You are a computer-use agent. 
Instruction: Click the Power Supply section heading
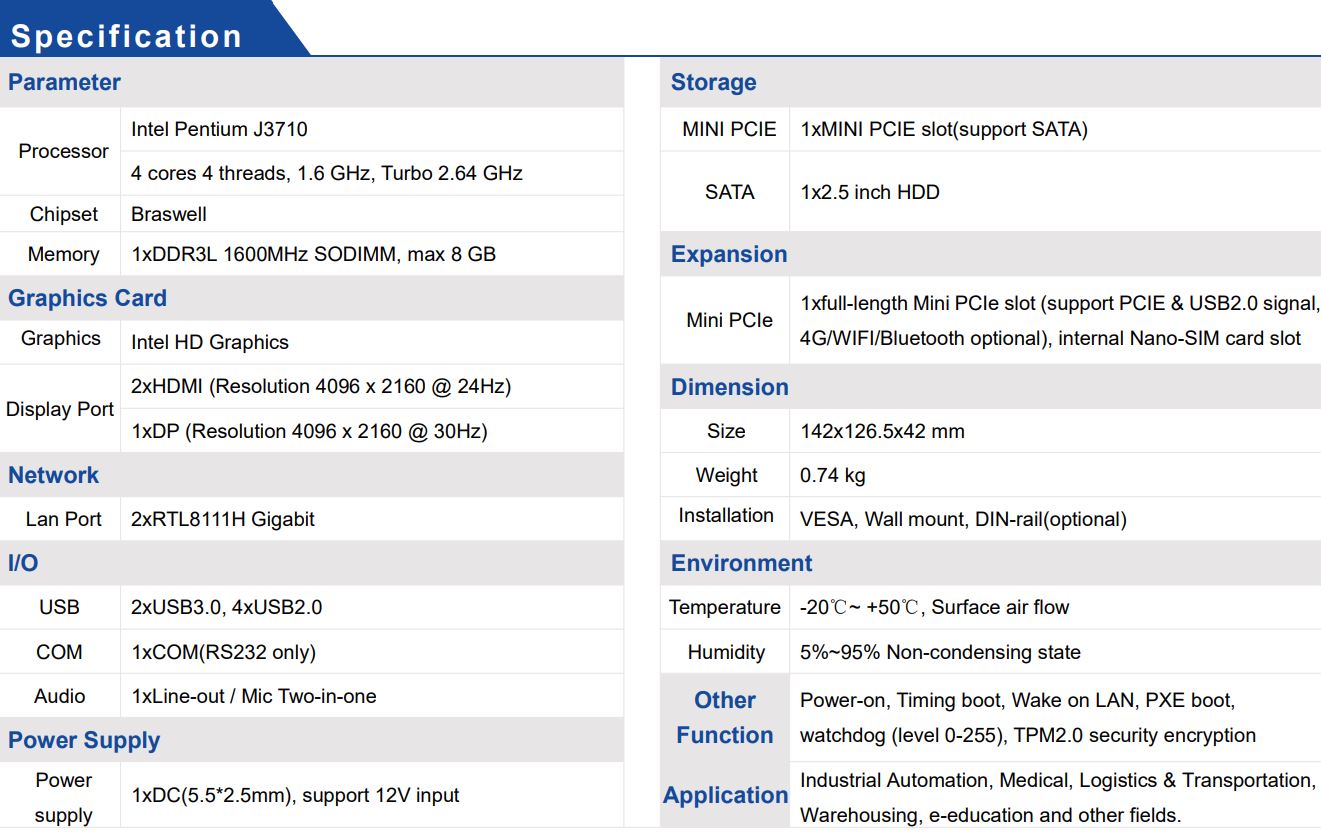(x=84, y=740)
